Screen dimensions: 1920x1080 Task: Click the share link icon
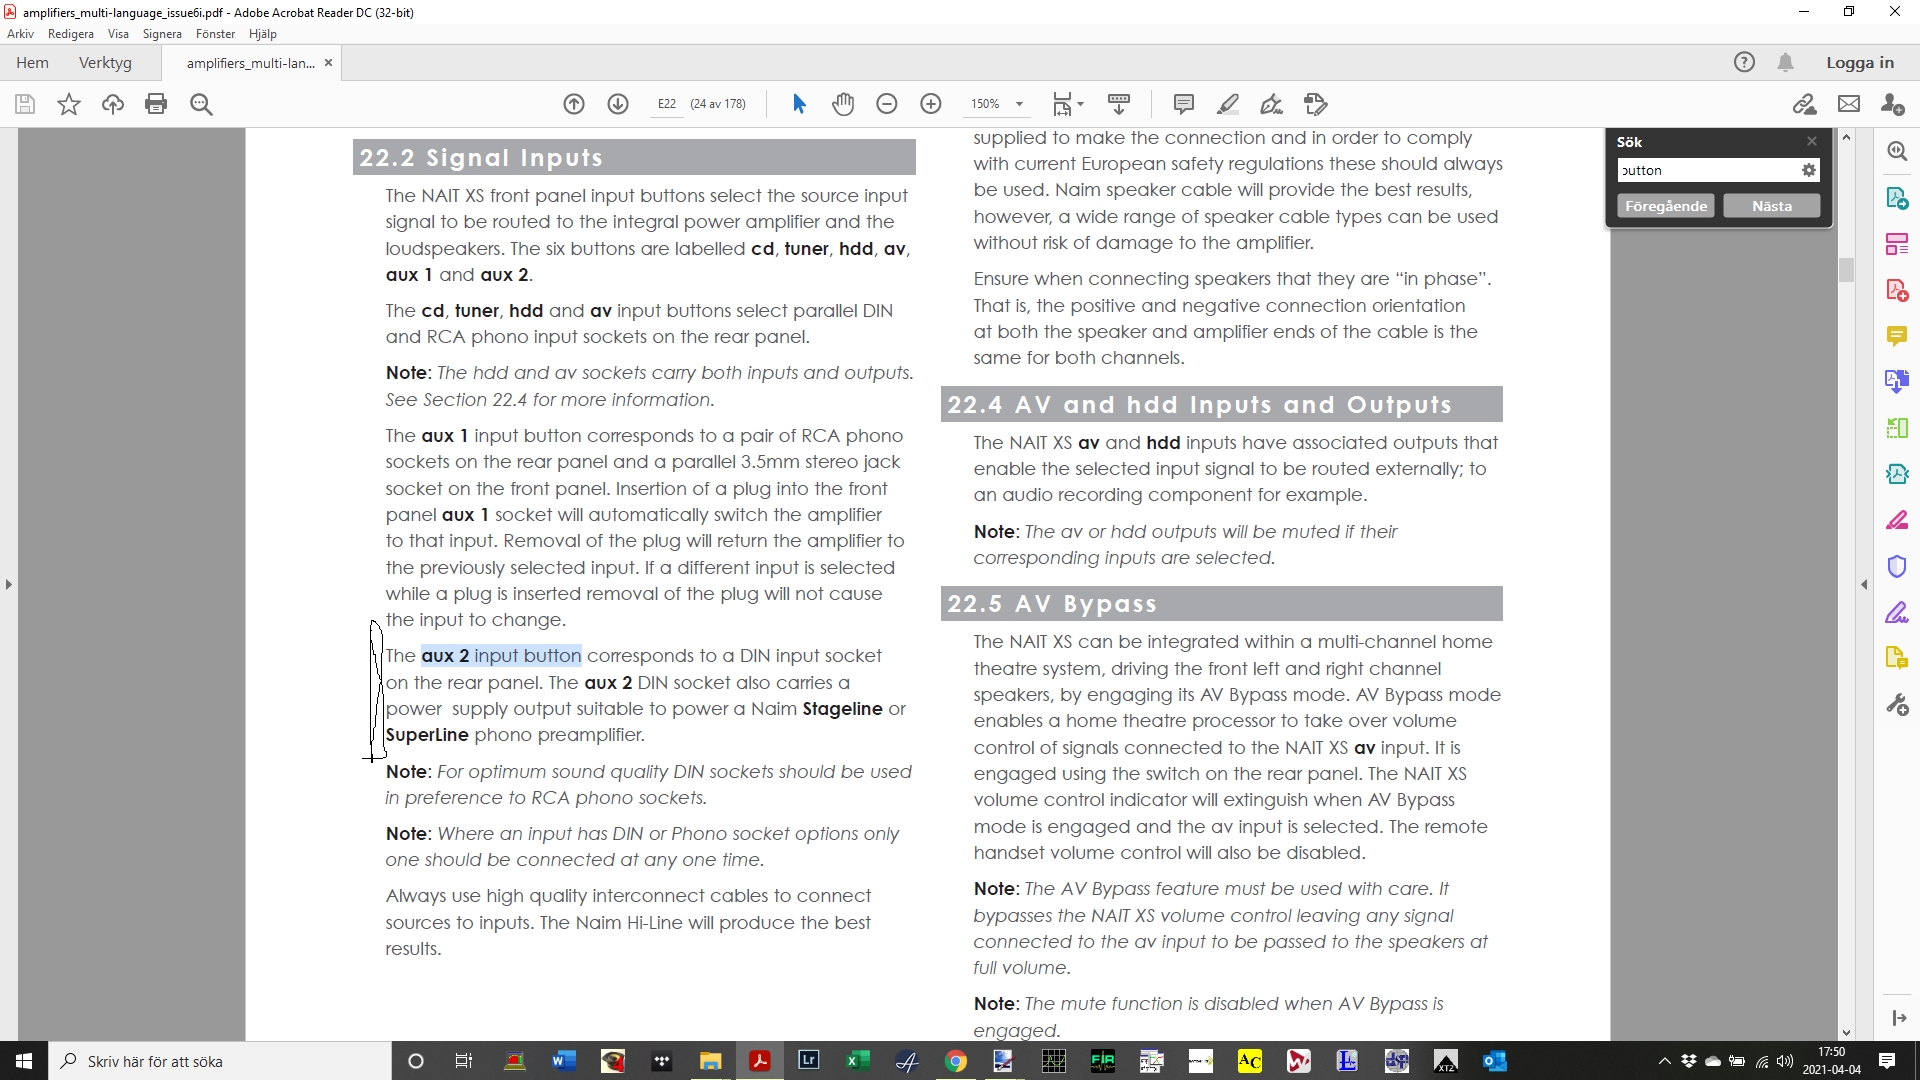coord(1805,104)
